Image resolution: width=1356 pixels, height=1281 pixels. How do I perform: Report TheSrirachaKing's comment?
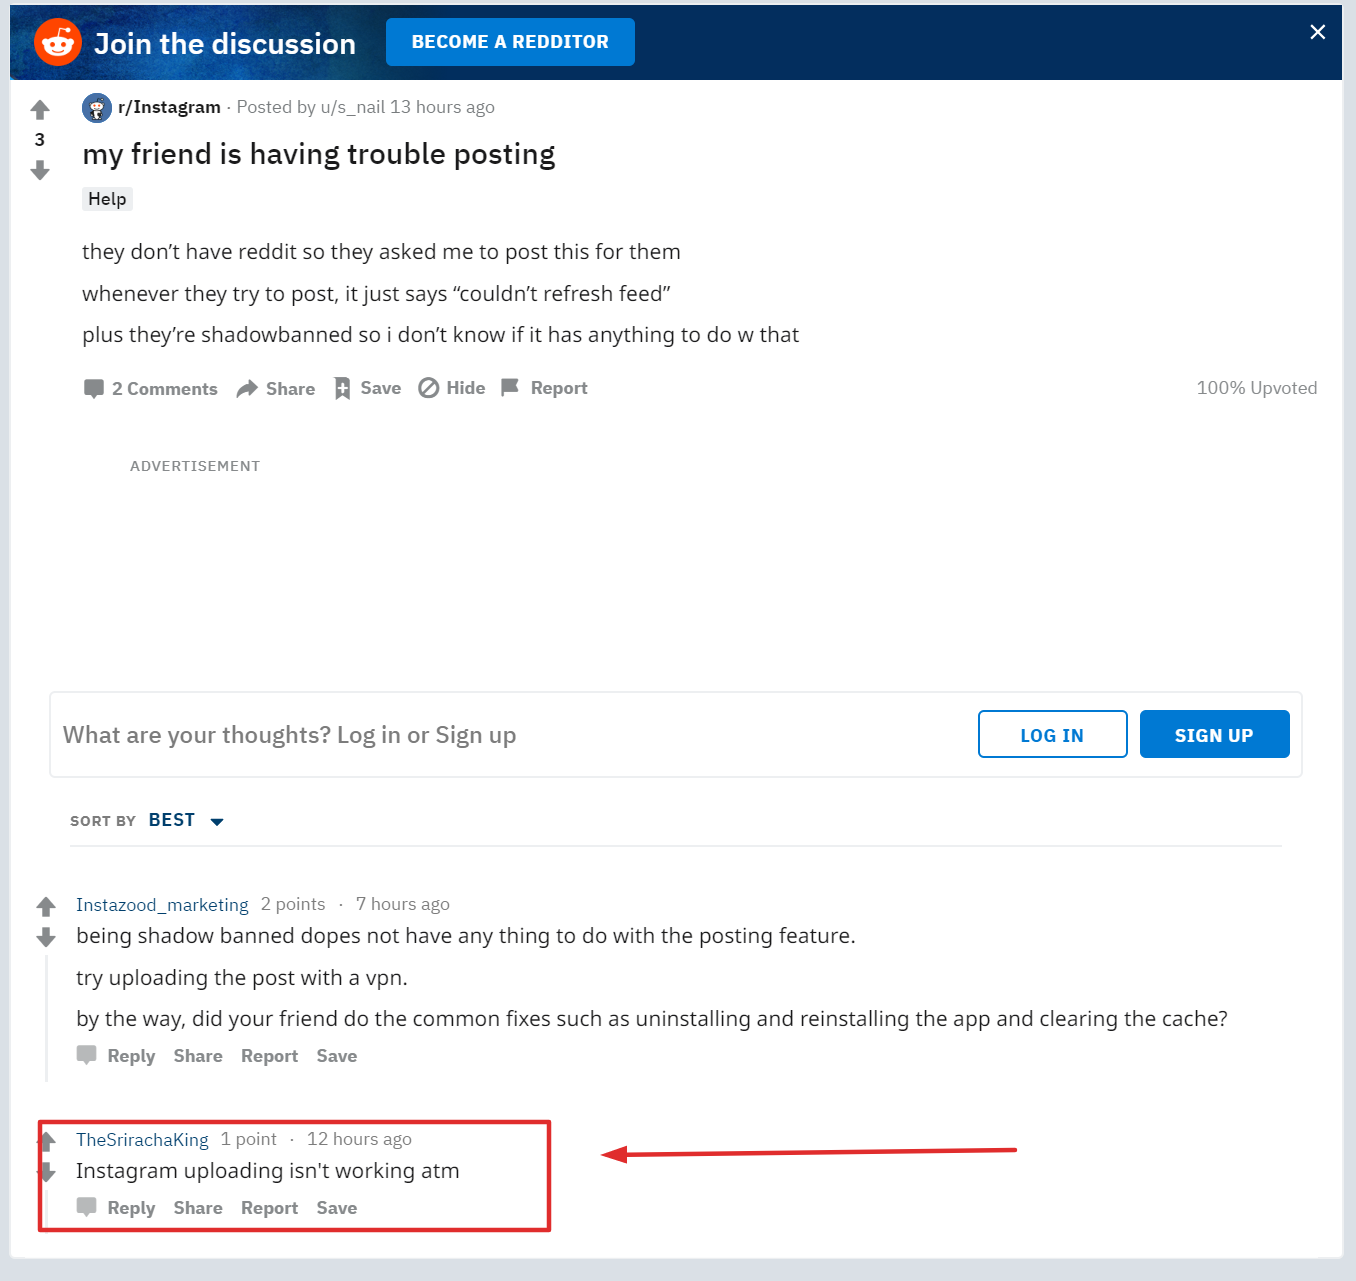269,1208
